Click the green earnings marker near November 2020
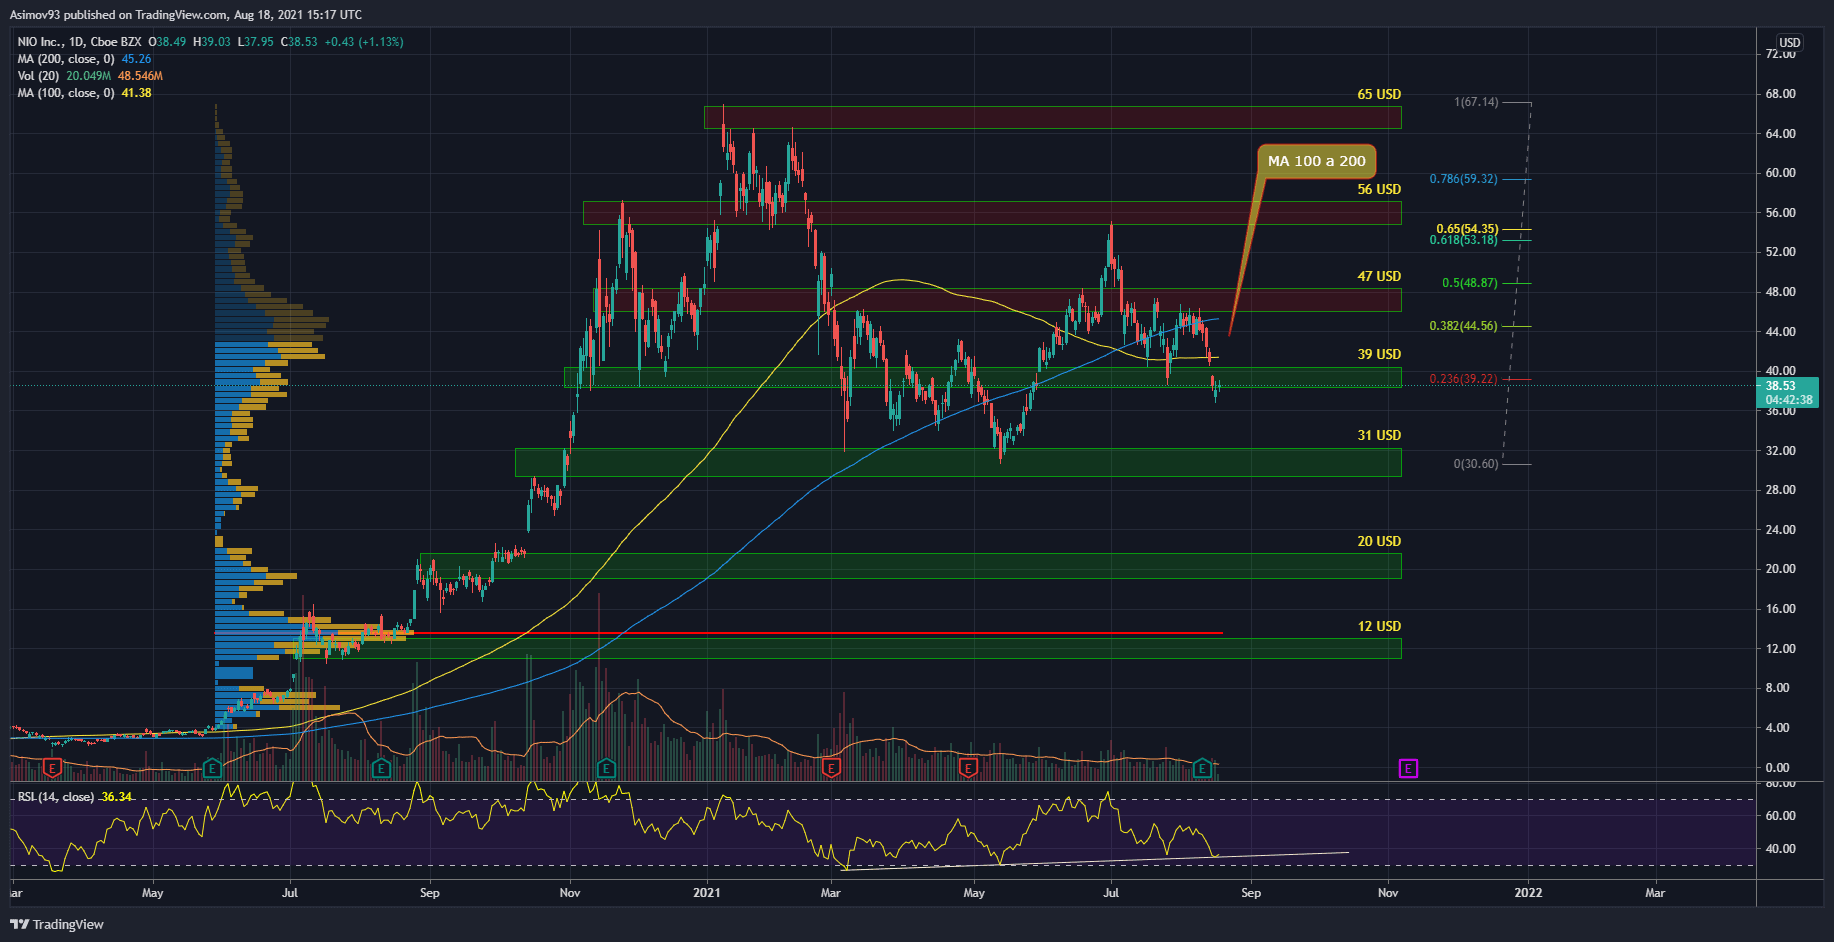The height and width of the screenshot is (942, 1834). point(606,768)
